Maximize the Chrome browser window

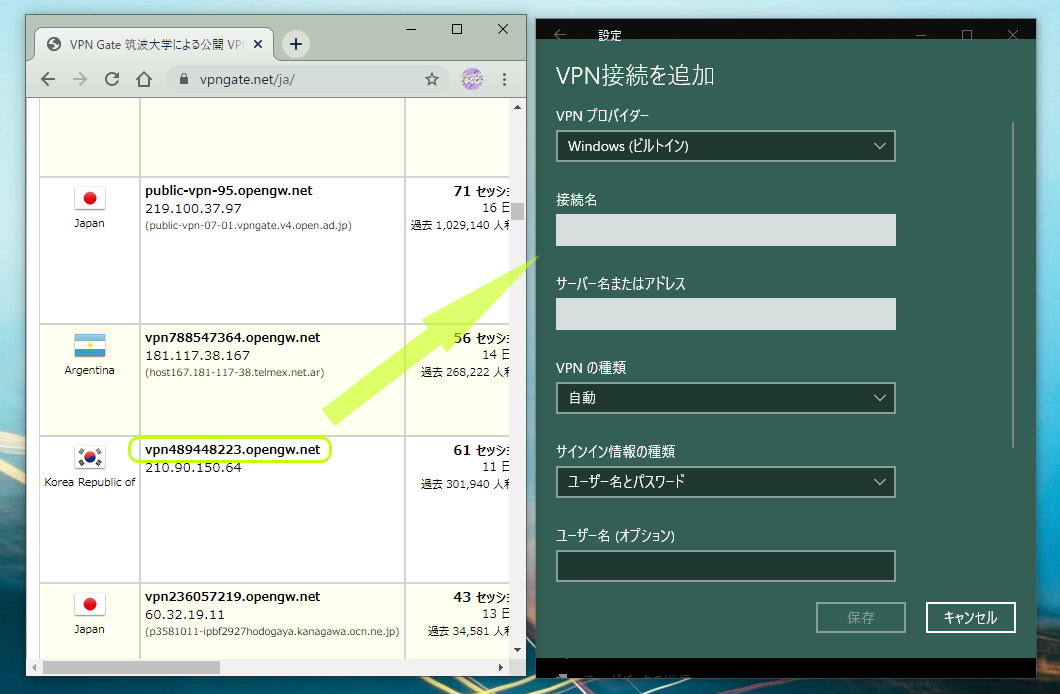[x=457, y=29]
